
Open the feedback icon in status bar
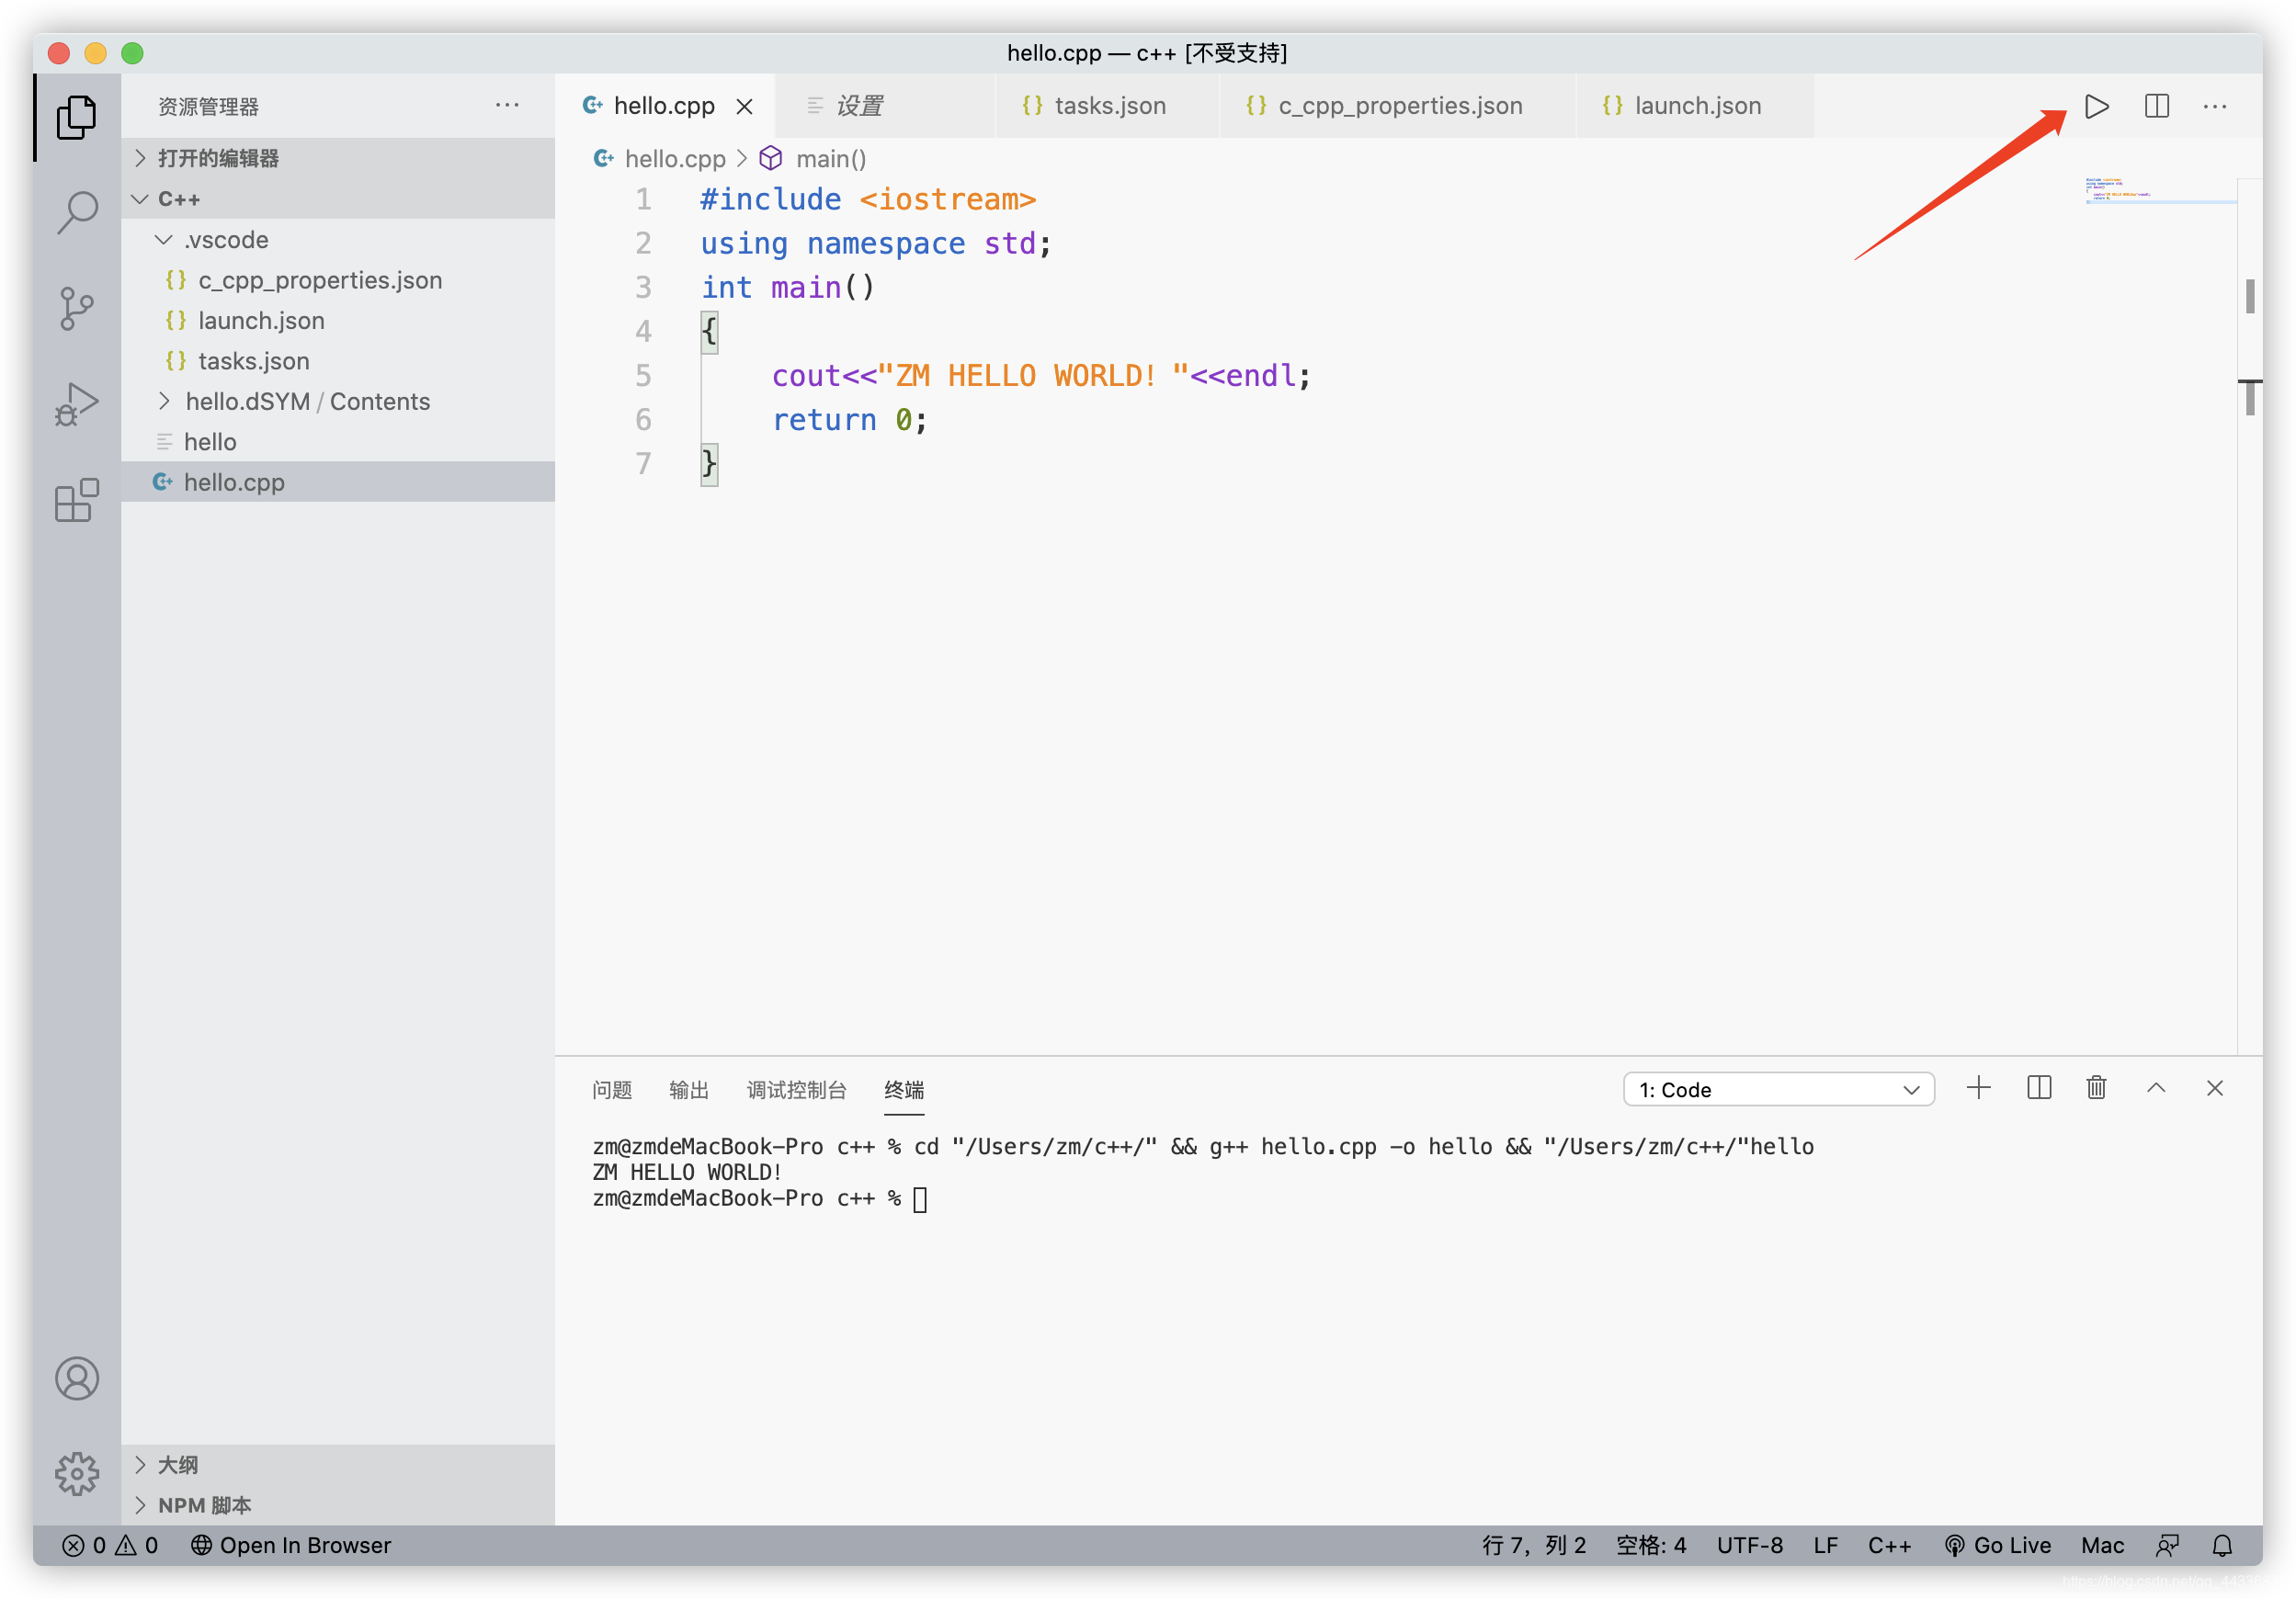[x=2166, y=1545]
